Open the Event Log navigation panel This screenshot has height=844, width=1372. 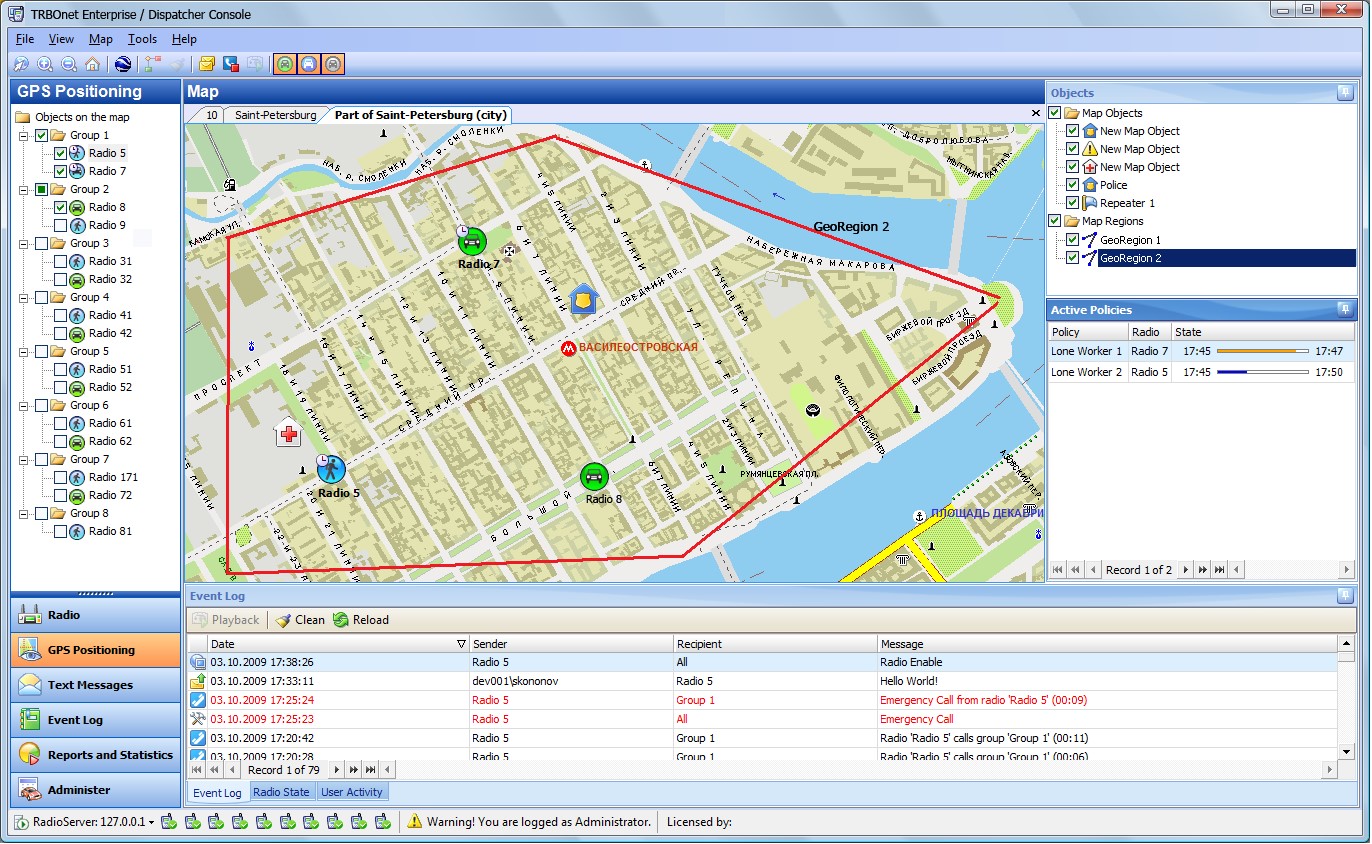pyautogui.click(x=96, y=720)
